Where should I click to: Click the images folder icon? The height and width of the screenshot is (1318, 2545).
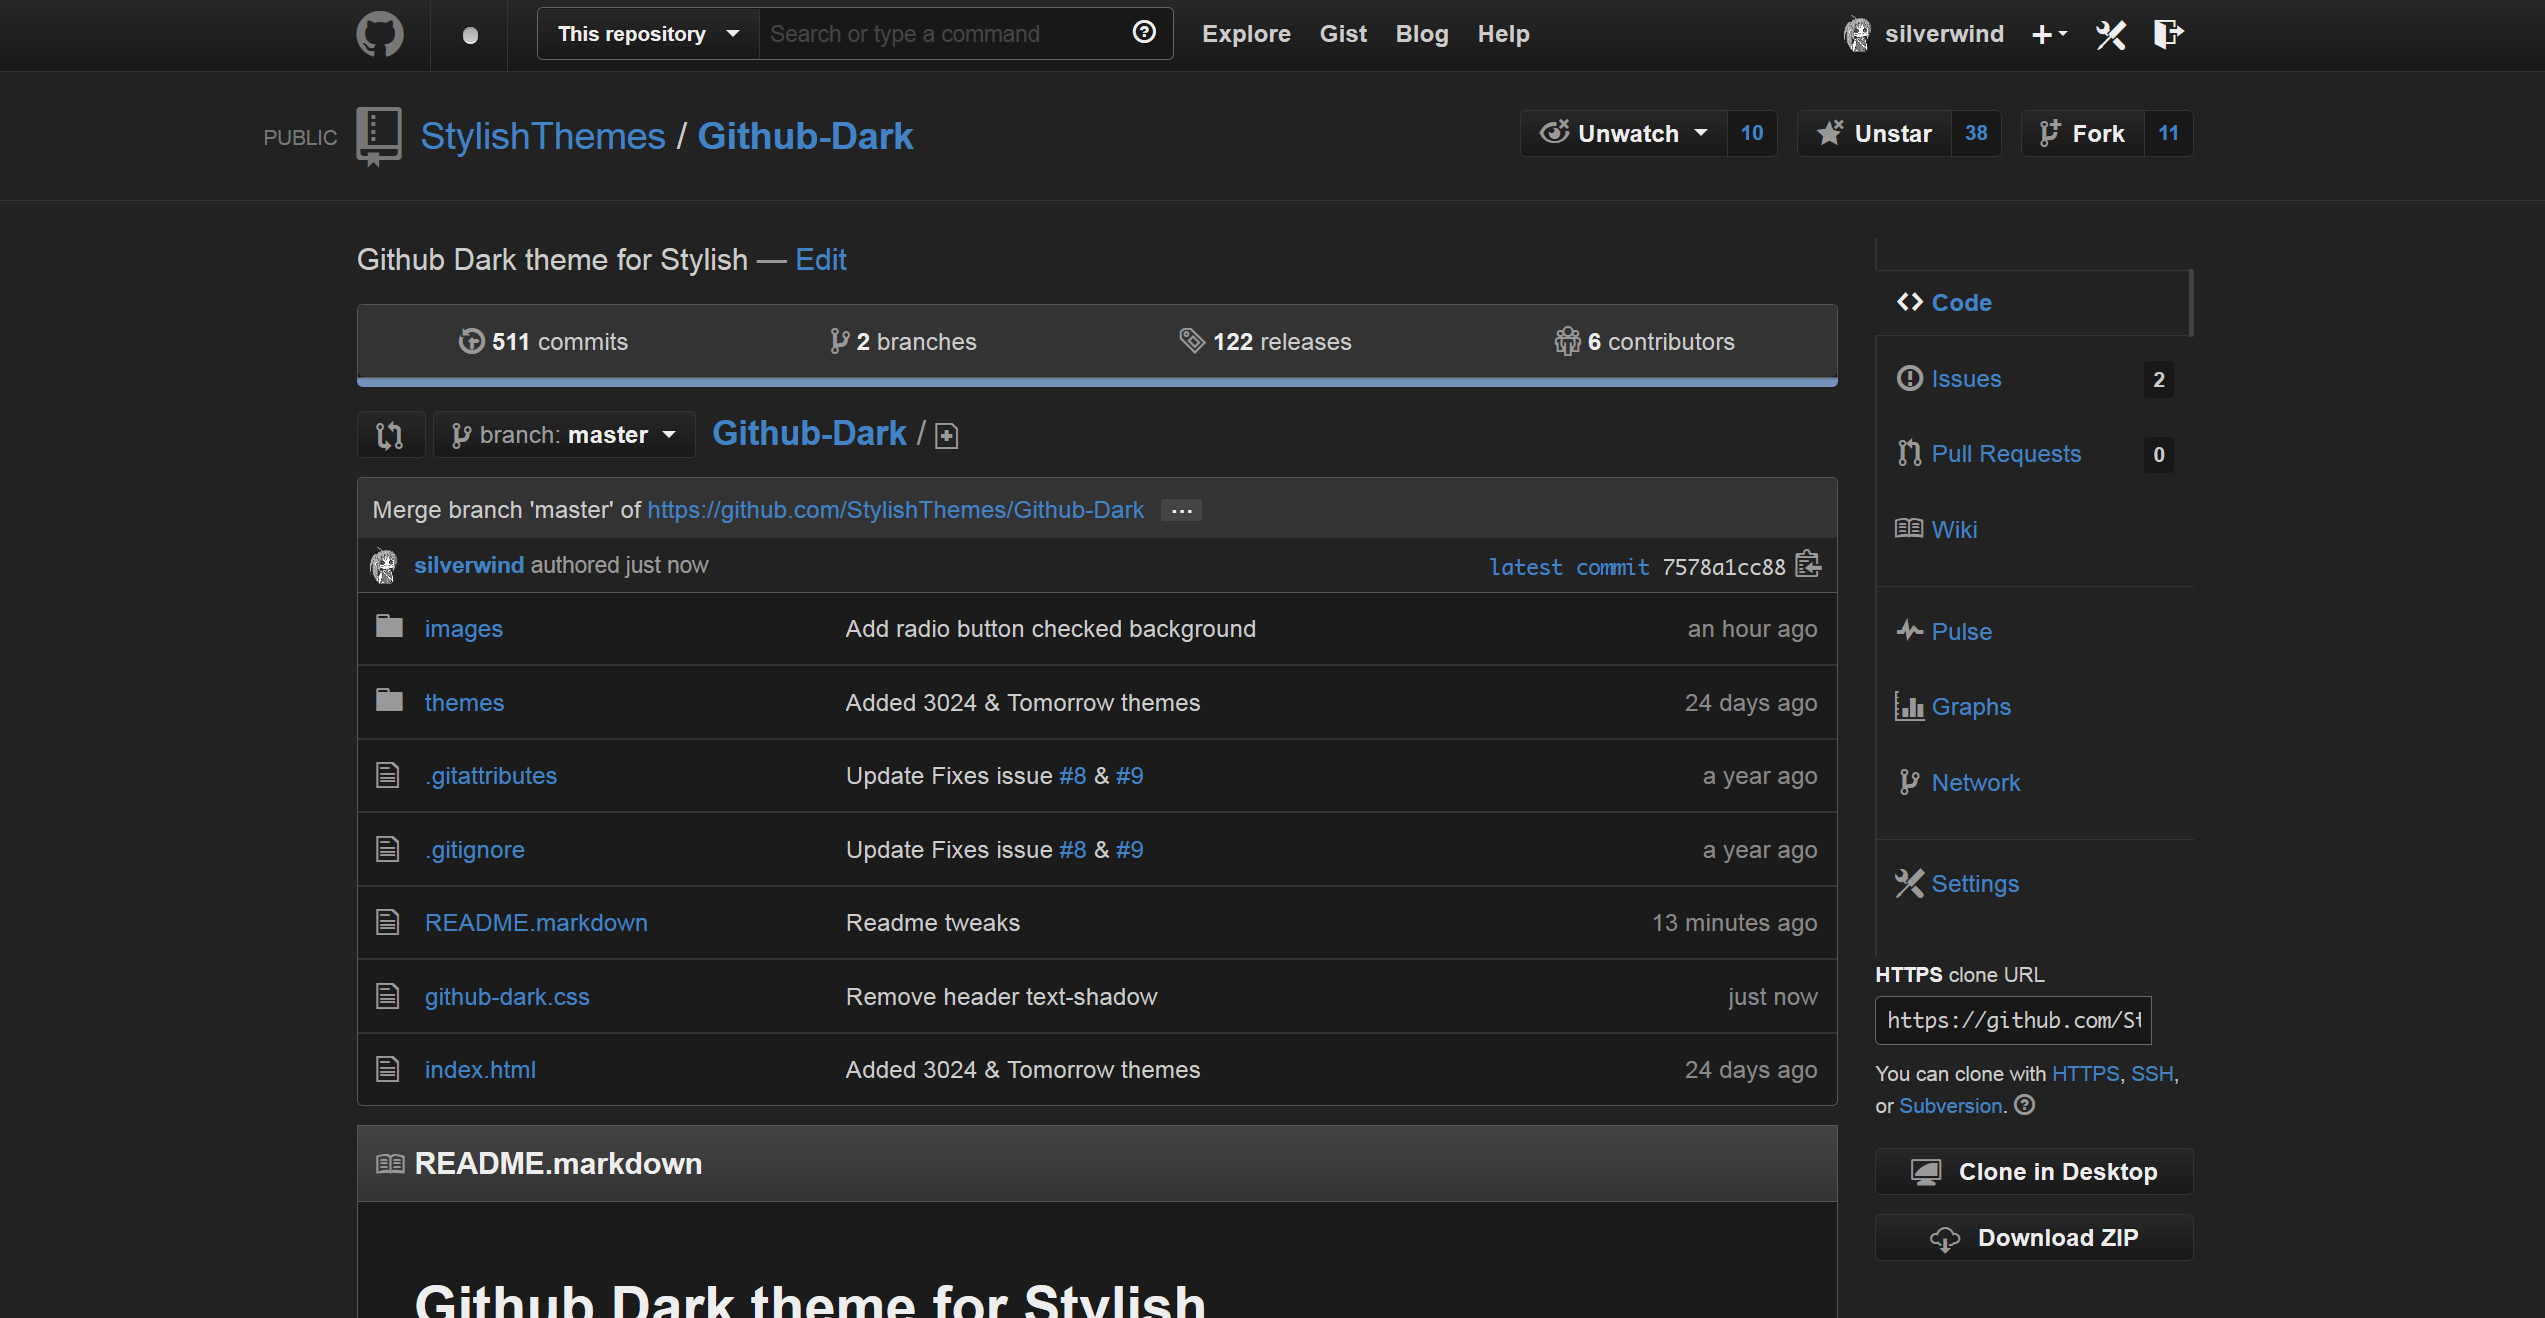pos(389,627)
